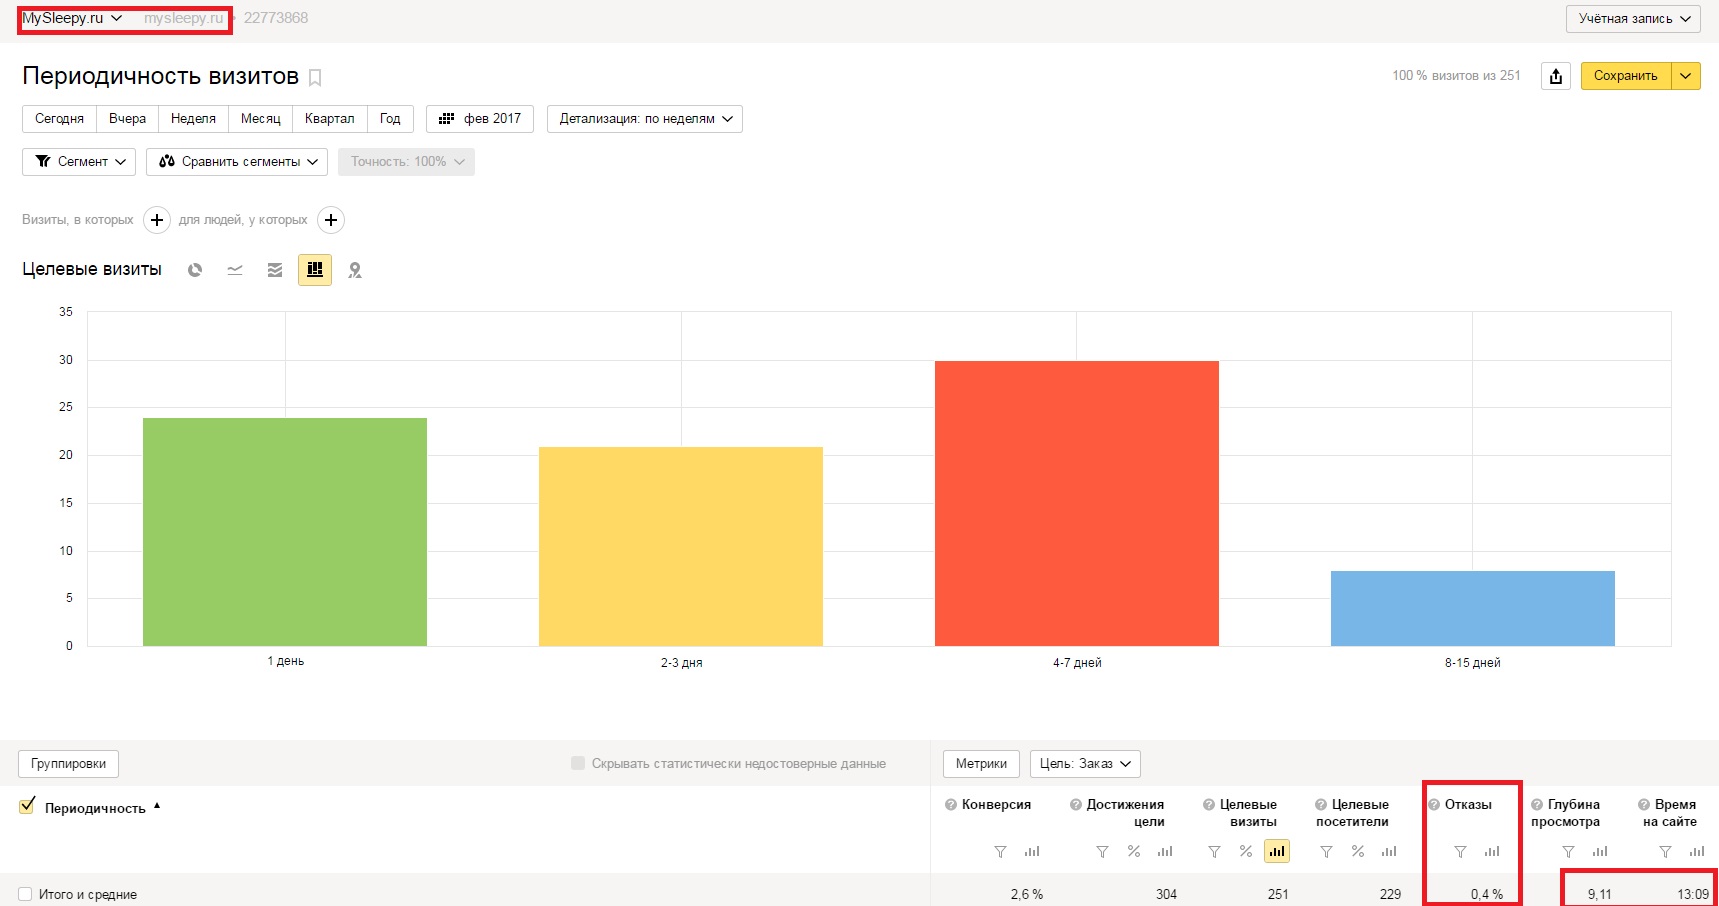The image size is (1719, 906).
Task: Filter by the Достижения цели column
Action: click(x=1102, y=852)
